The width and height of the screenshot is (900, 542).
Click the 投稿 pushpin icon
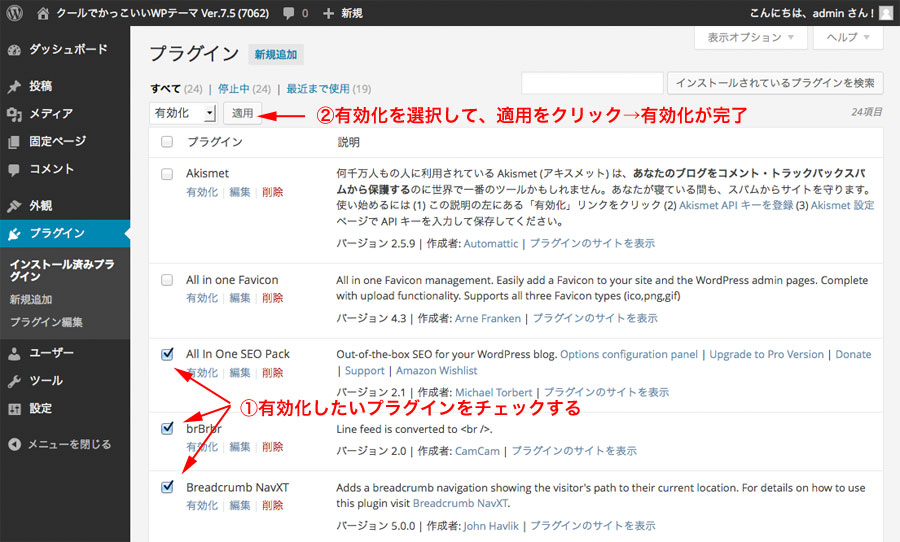pyautogui.click(x=14, y=87)
